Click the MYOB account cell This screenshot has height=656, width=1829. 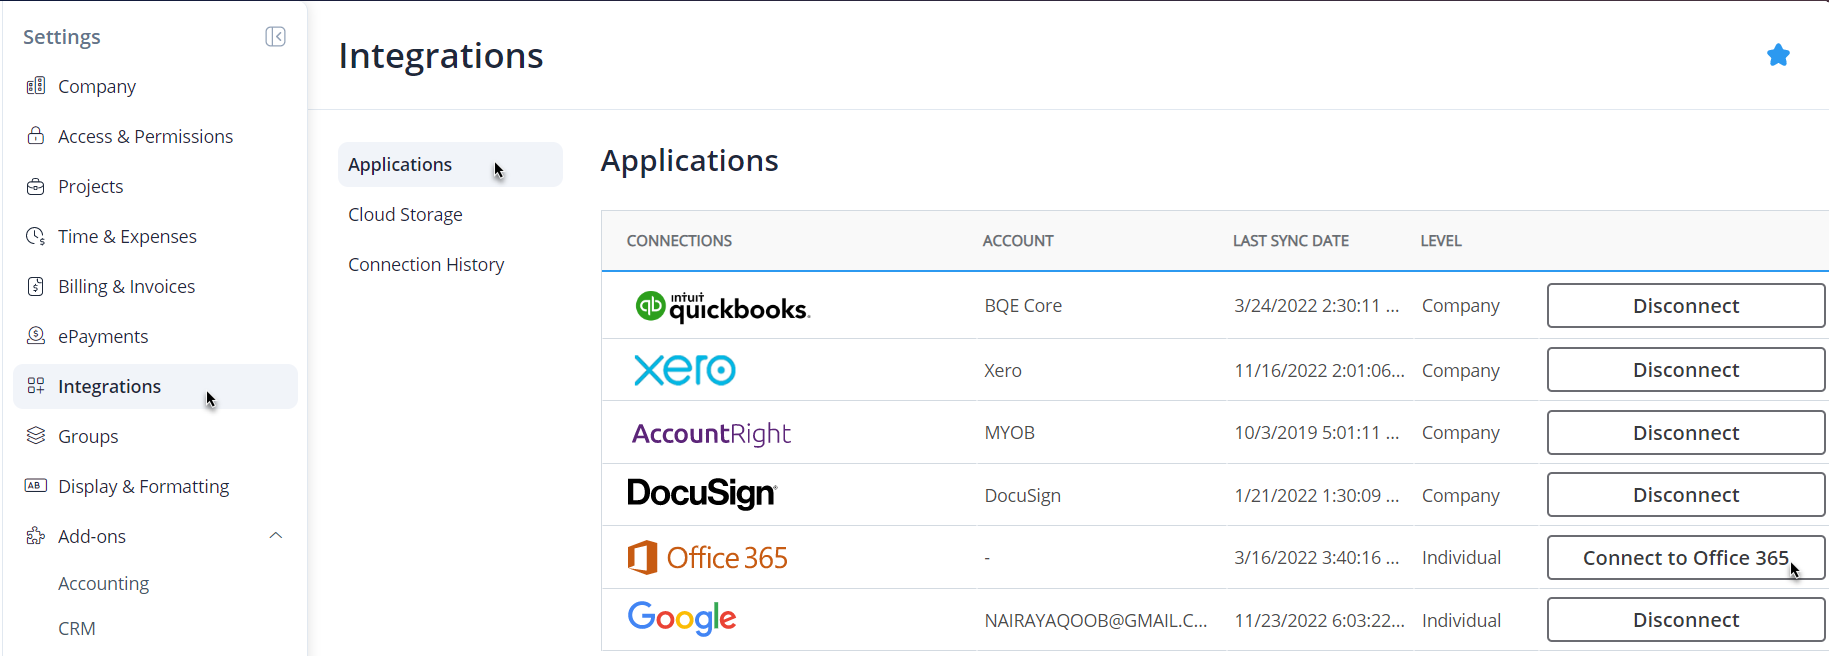(1010, 433)
